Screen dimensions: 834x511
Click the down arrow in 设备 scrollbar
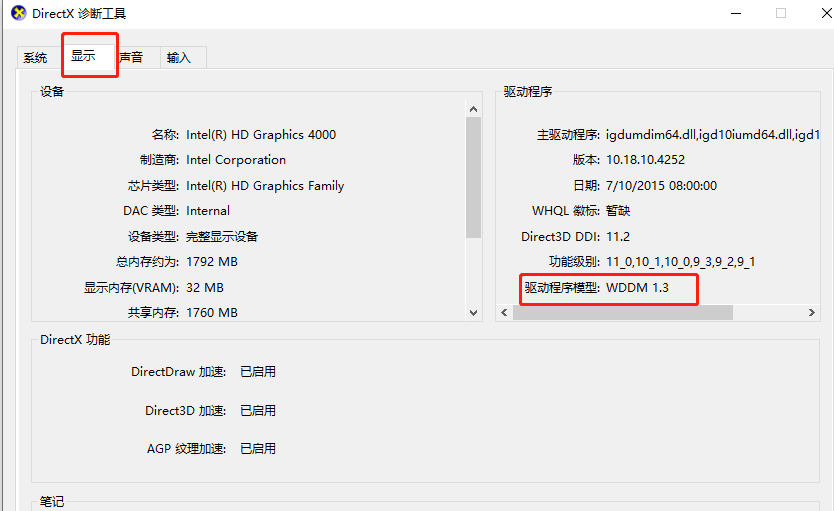point(474,313)
